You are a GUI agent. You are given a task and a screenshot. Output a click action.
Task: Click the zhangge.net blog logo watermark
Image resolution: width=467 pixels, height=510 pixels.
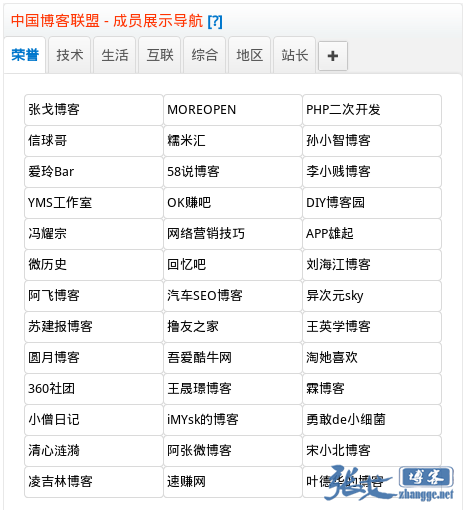tap(389, 483)
